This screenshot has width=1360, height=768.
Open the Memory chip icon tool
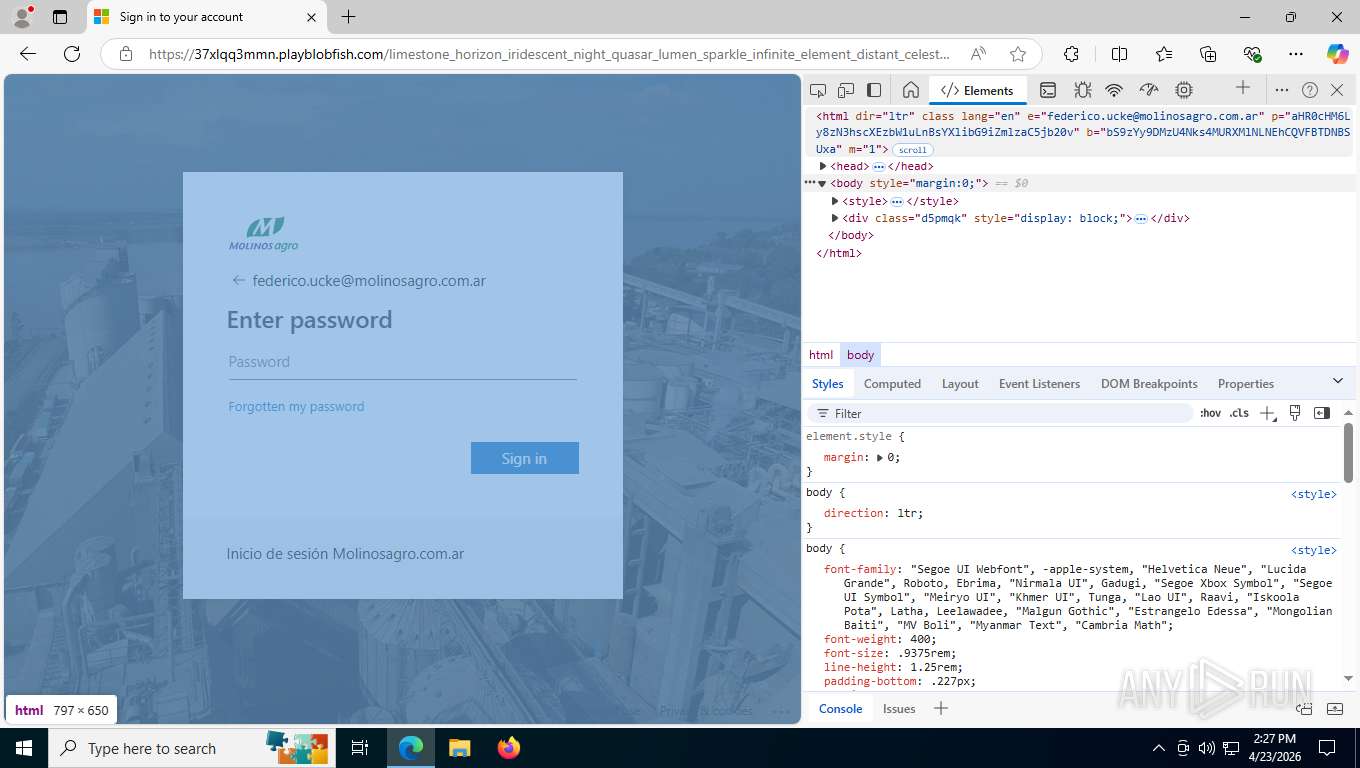click(1184, 90)
